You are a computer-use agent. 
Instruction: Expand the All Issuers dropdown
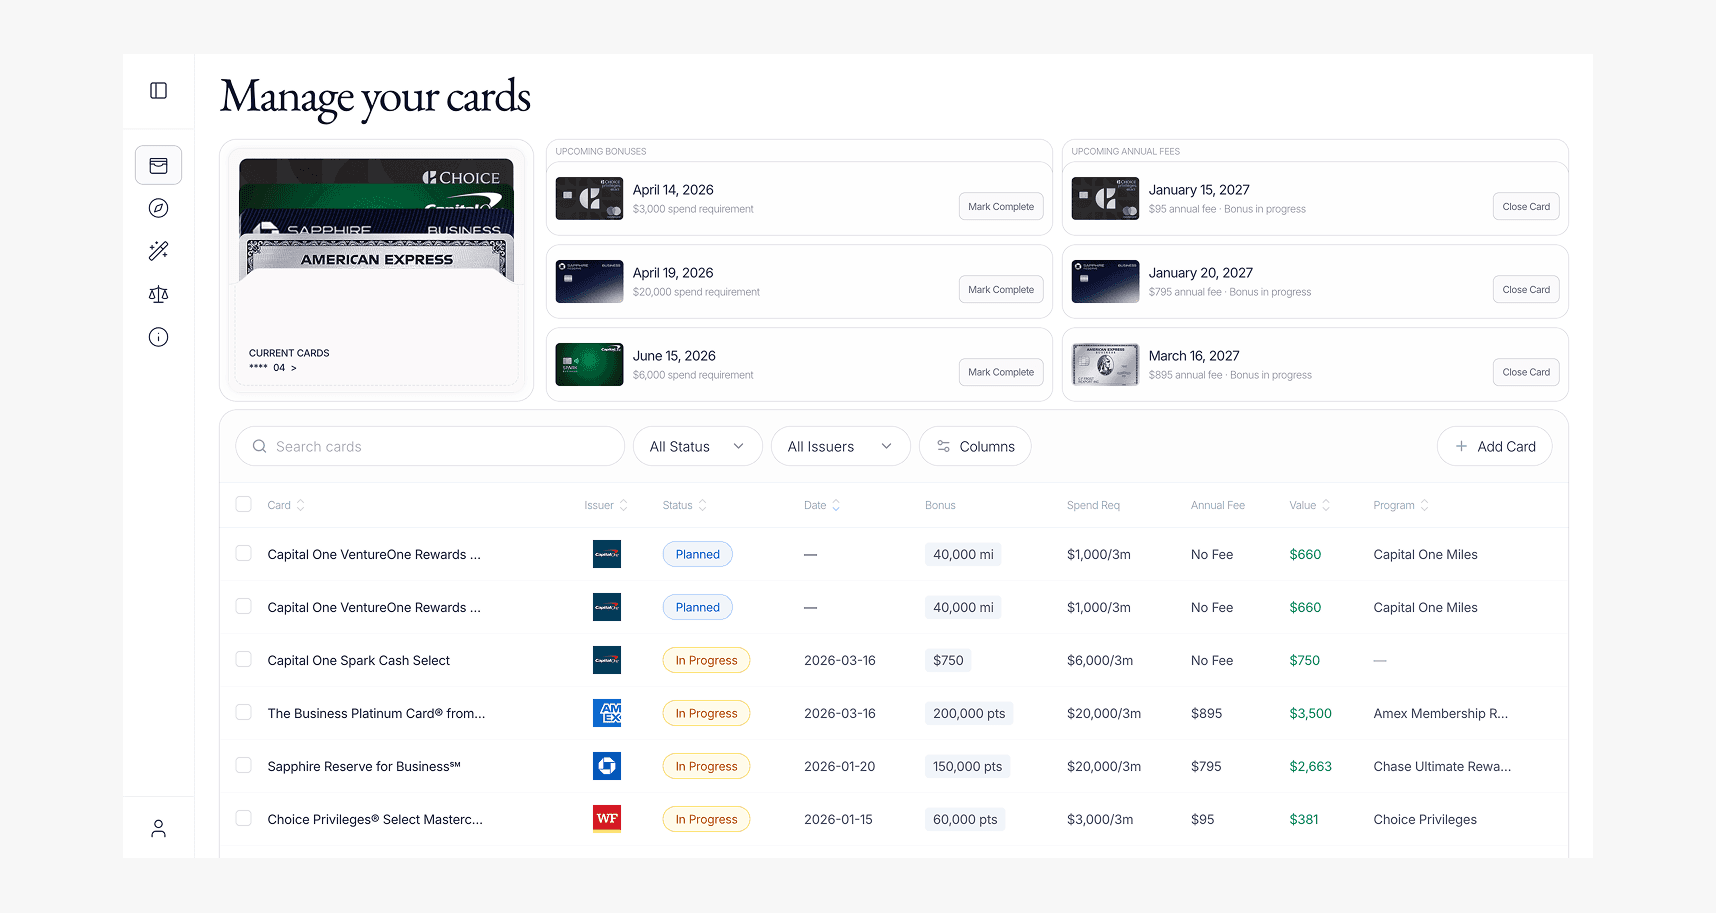pyautogui.click(x=840, y=446)
